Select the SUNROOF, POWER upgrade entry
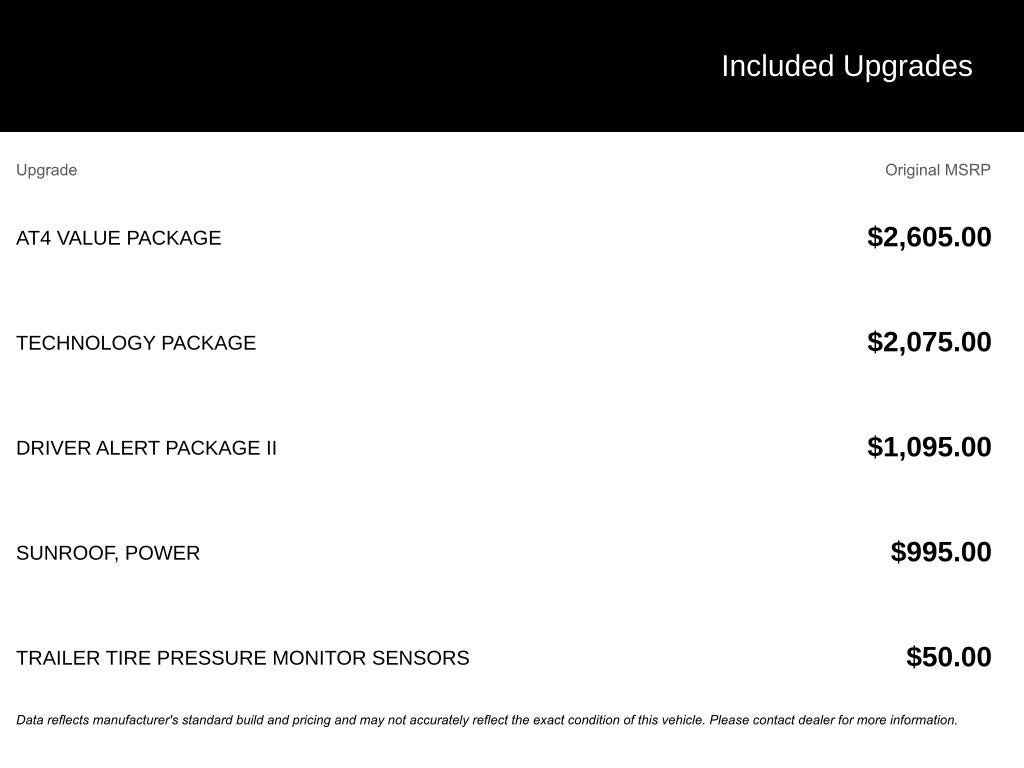This screenshot has width=1024, height=768. tap(108, 553)
